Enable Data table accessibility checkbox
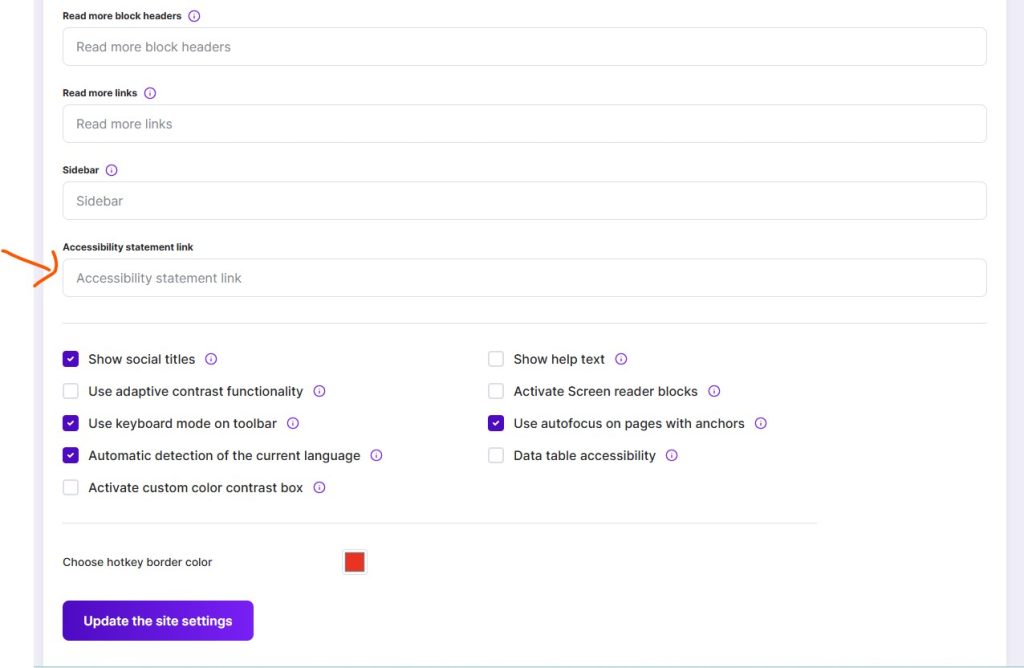Screen dimensions: 1024x668 (x=496, y=455)
